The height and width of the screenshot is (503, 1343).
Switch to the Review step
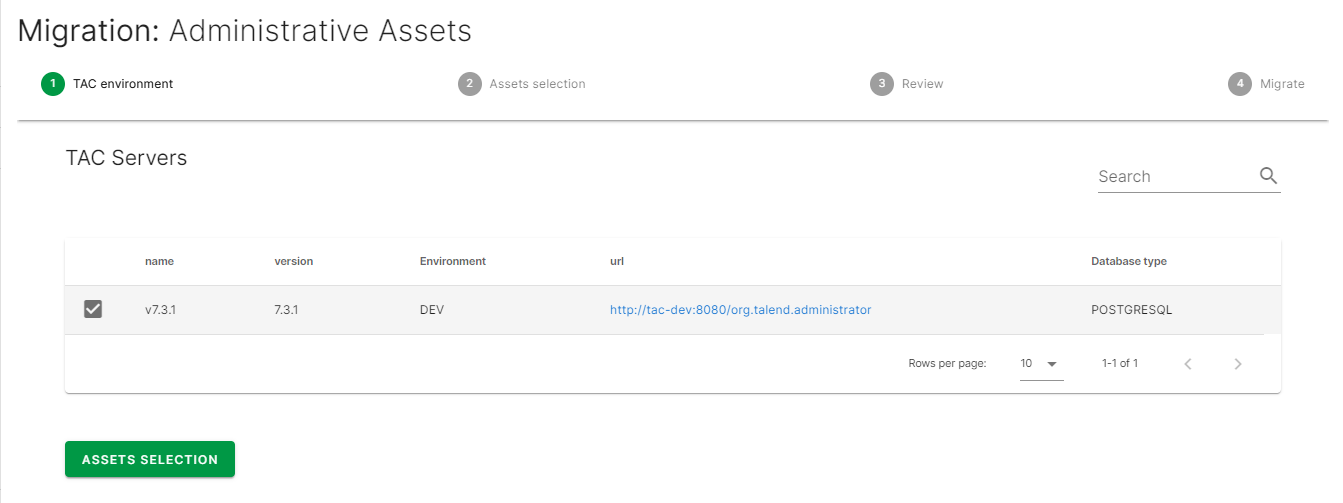click(922, 84)
